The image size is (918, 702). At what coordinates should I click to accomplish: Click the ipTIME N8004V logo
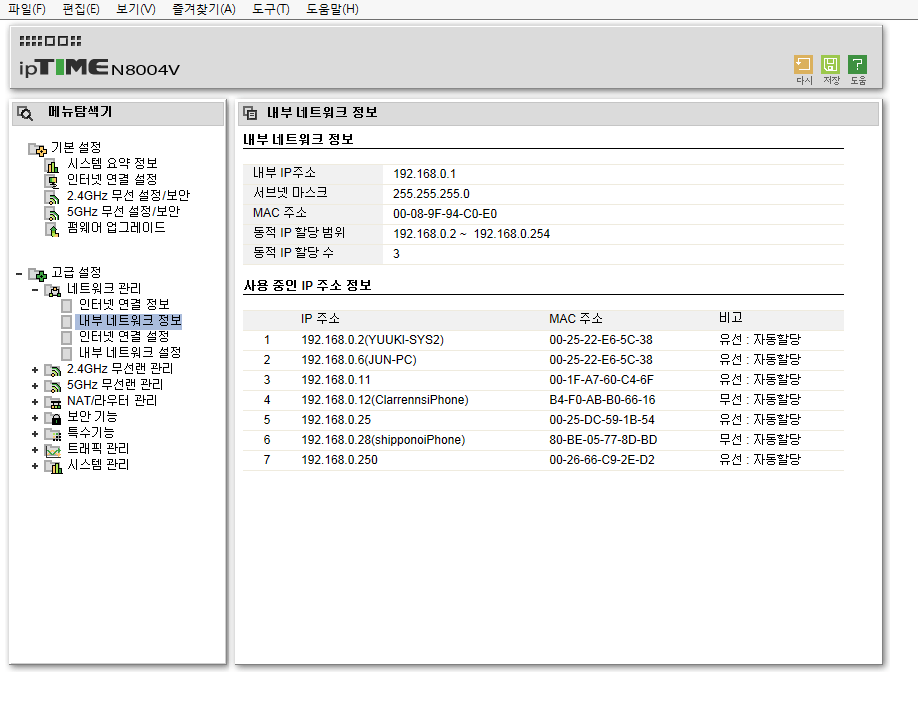click(x=100, y=67)
